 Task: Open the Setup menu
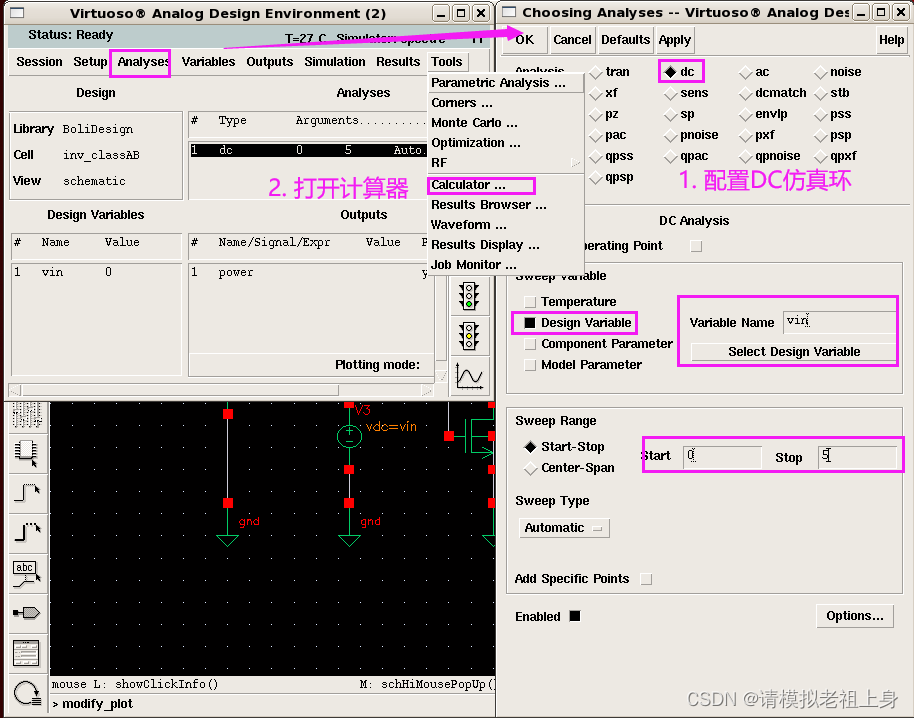point(90,62)
